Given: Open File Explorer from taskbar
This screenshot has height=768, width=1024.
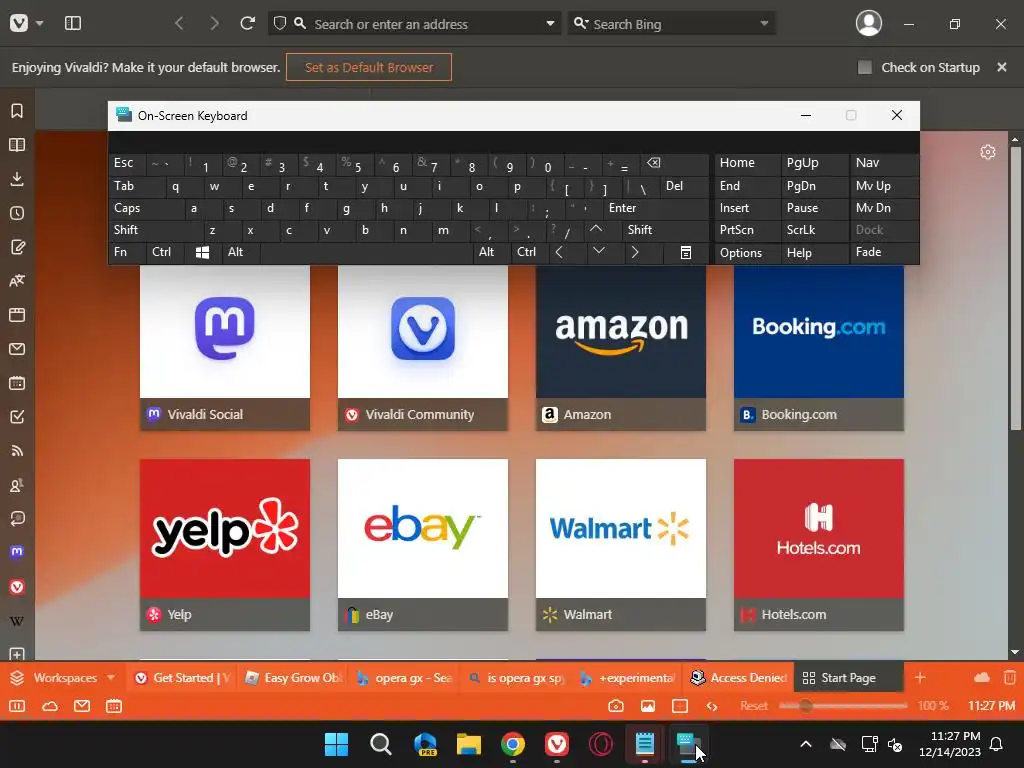Looking at the screenshot, I should click(469, 744).
